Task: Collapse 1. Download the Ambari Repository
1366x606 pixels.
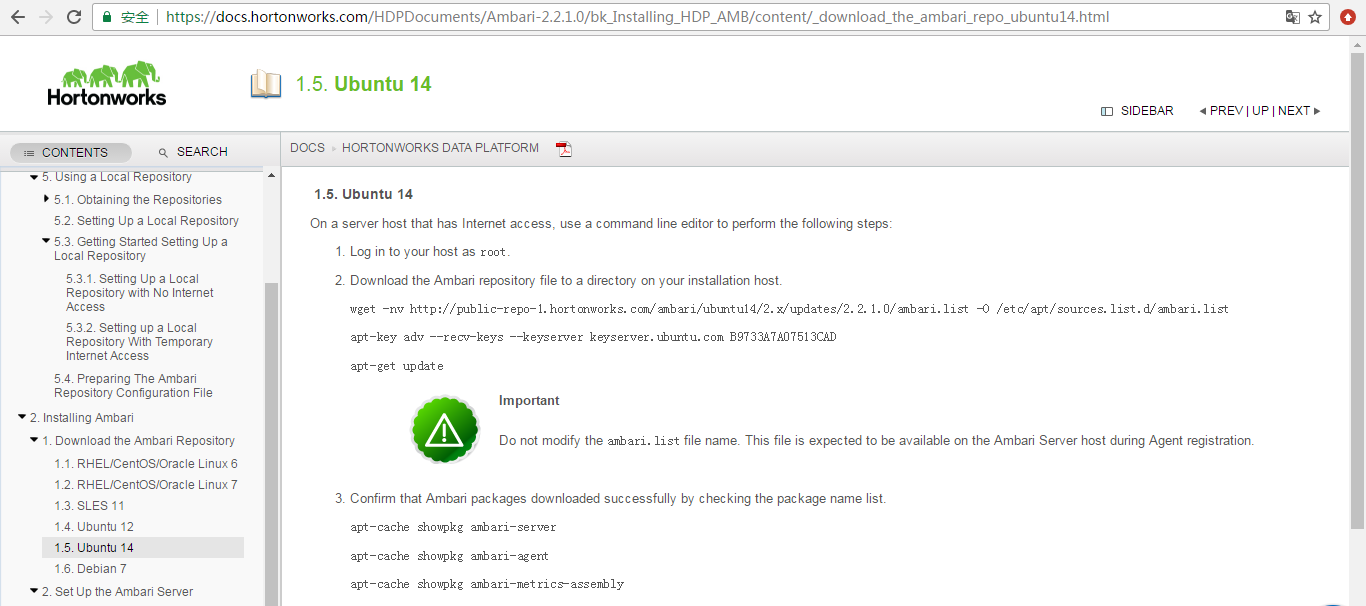Action: (x=34, y=441)
